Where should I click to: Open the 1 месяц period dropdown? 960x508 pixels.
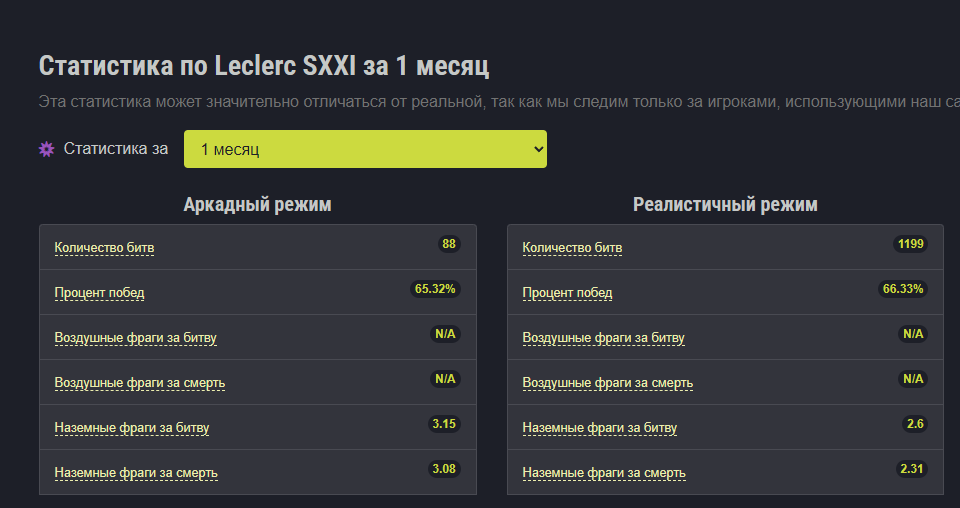(x=365, y=149)
